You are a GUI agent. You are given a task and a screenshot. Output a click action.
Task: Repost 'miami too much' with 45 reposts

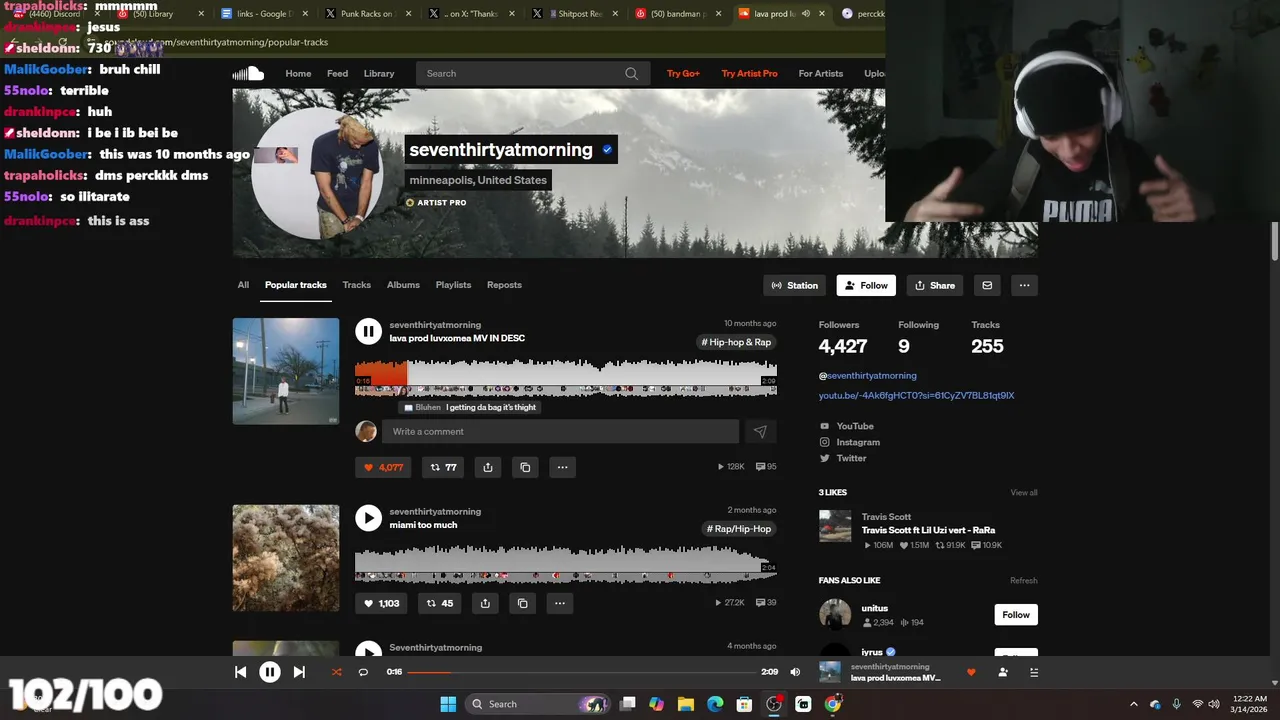(440, 603)
